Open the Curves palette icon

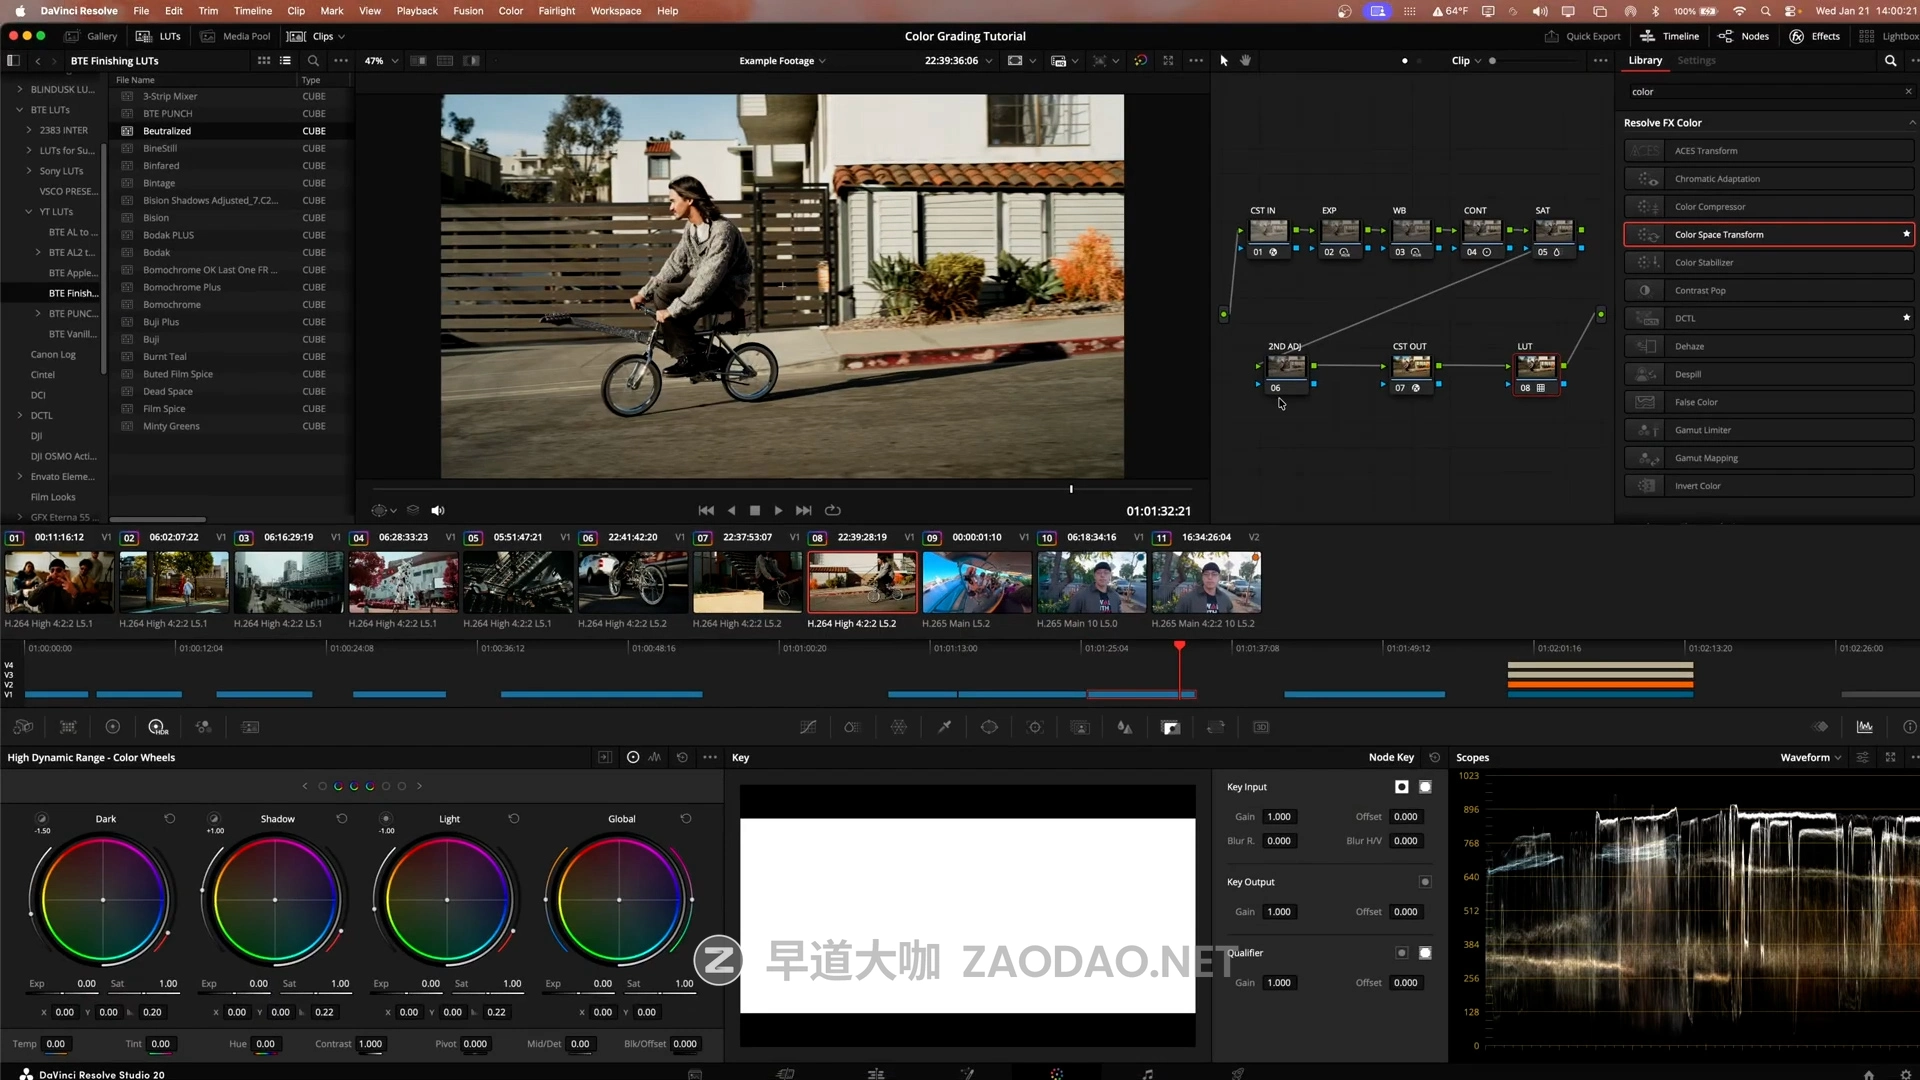pyautogui.click(x=808, y=727)
